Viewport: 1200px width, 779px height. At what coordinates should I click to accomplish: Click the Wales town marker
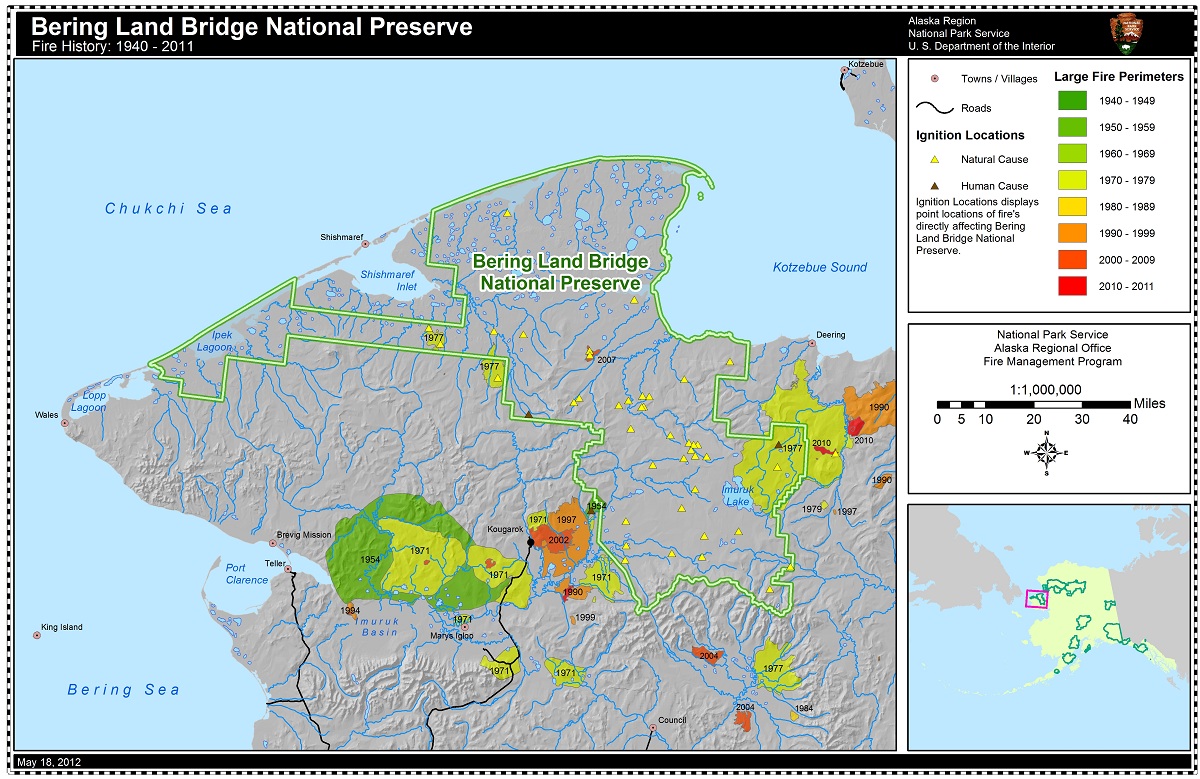(65, 423)
